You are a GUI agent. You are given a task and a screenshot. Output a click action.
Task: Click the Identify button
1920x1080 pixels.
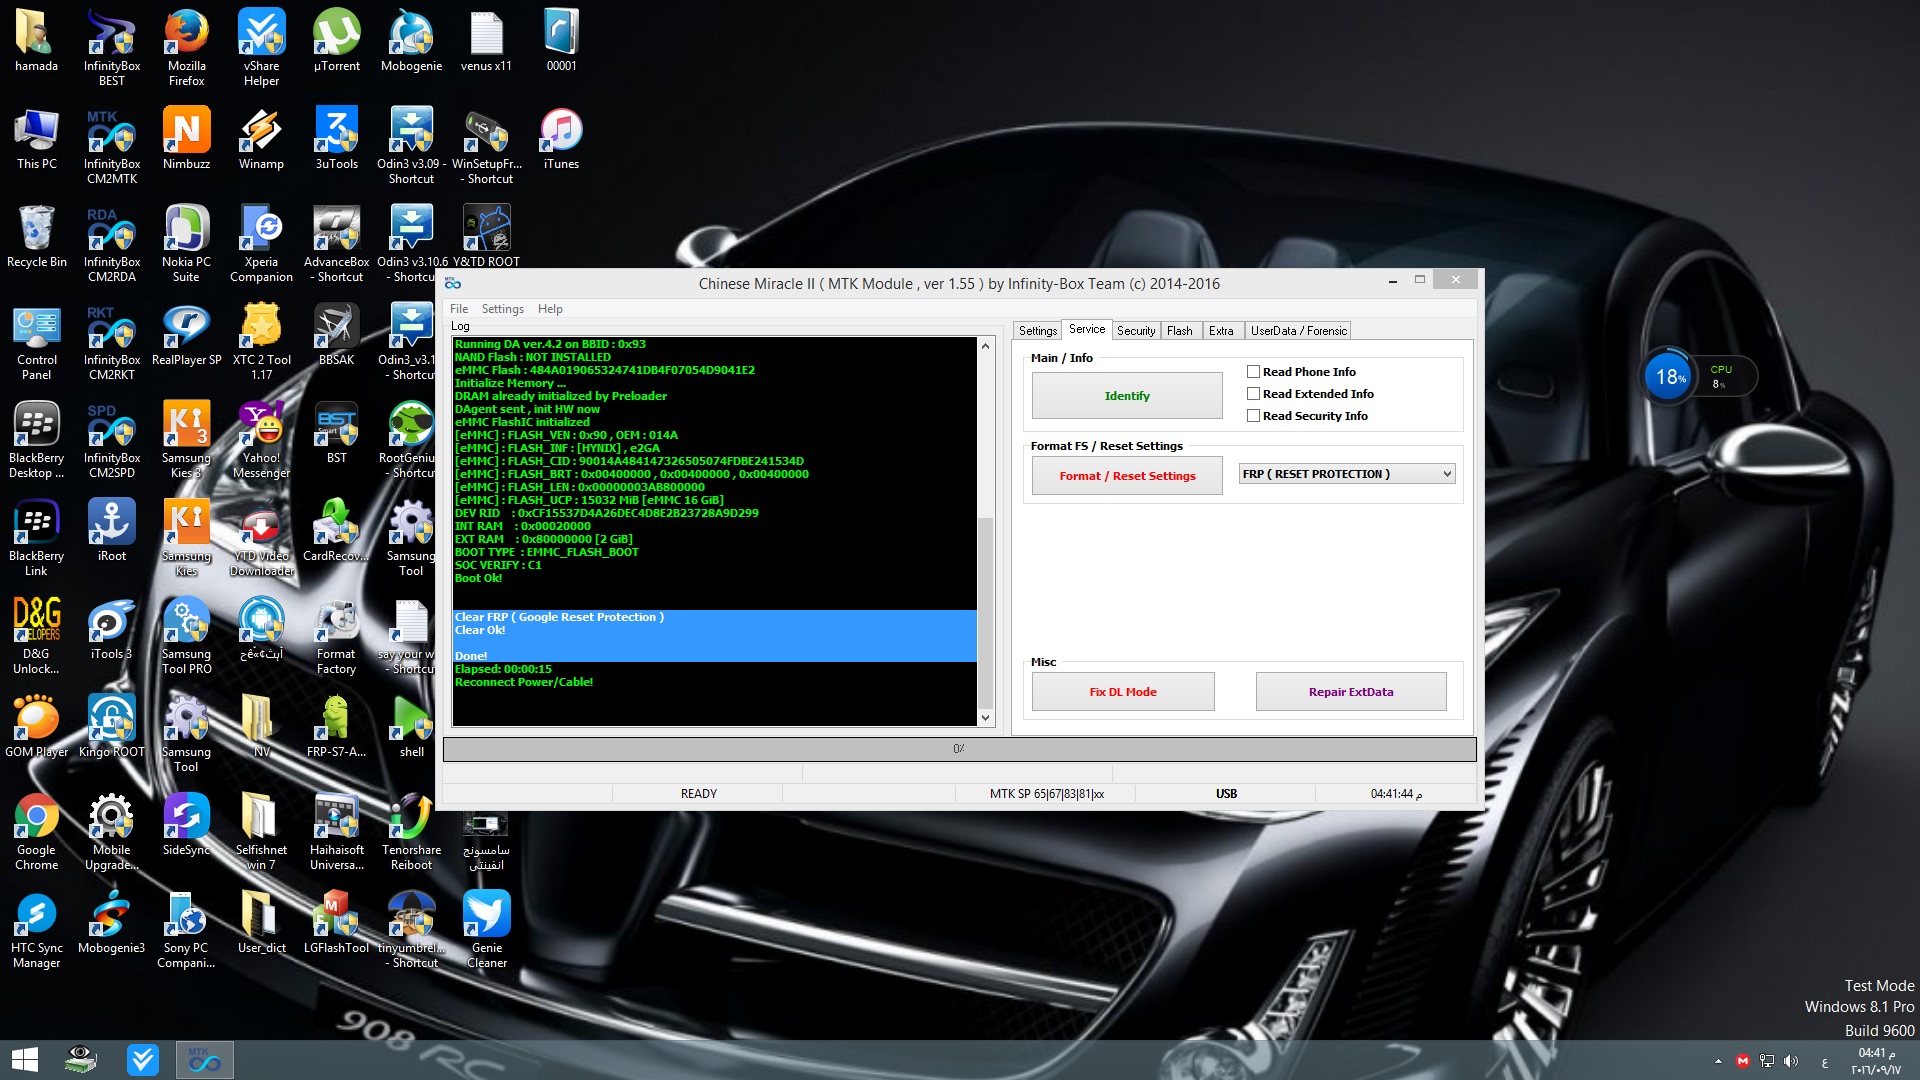(1127, 396)
